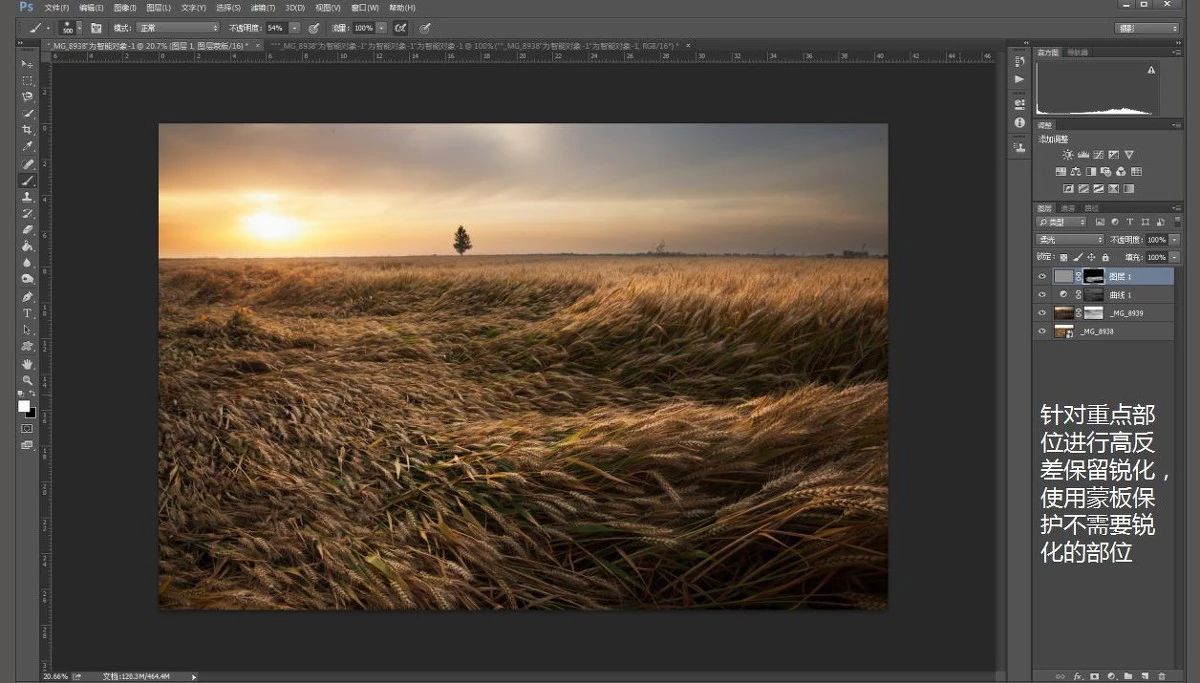Select the Crop tool
1200x683 pixels.
tap(28, 130)
